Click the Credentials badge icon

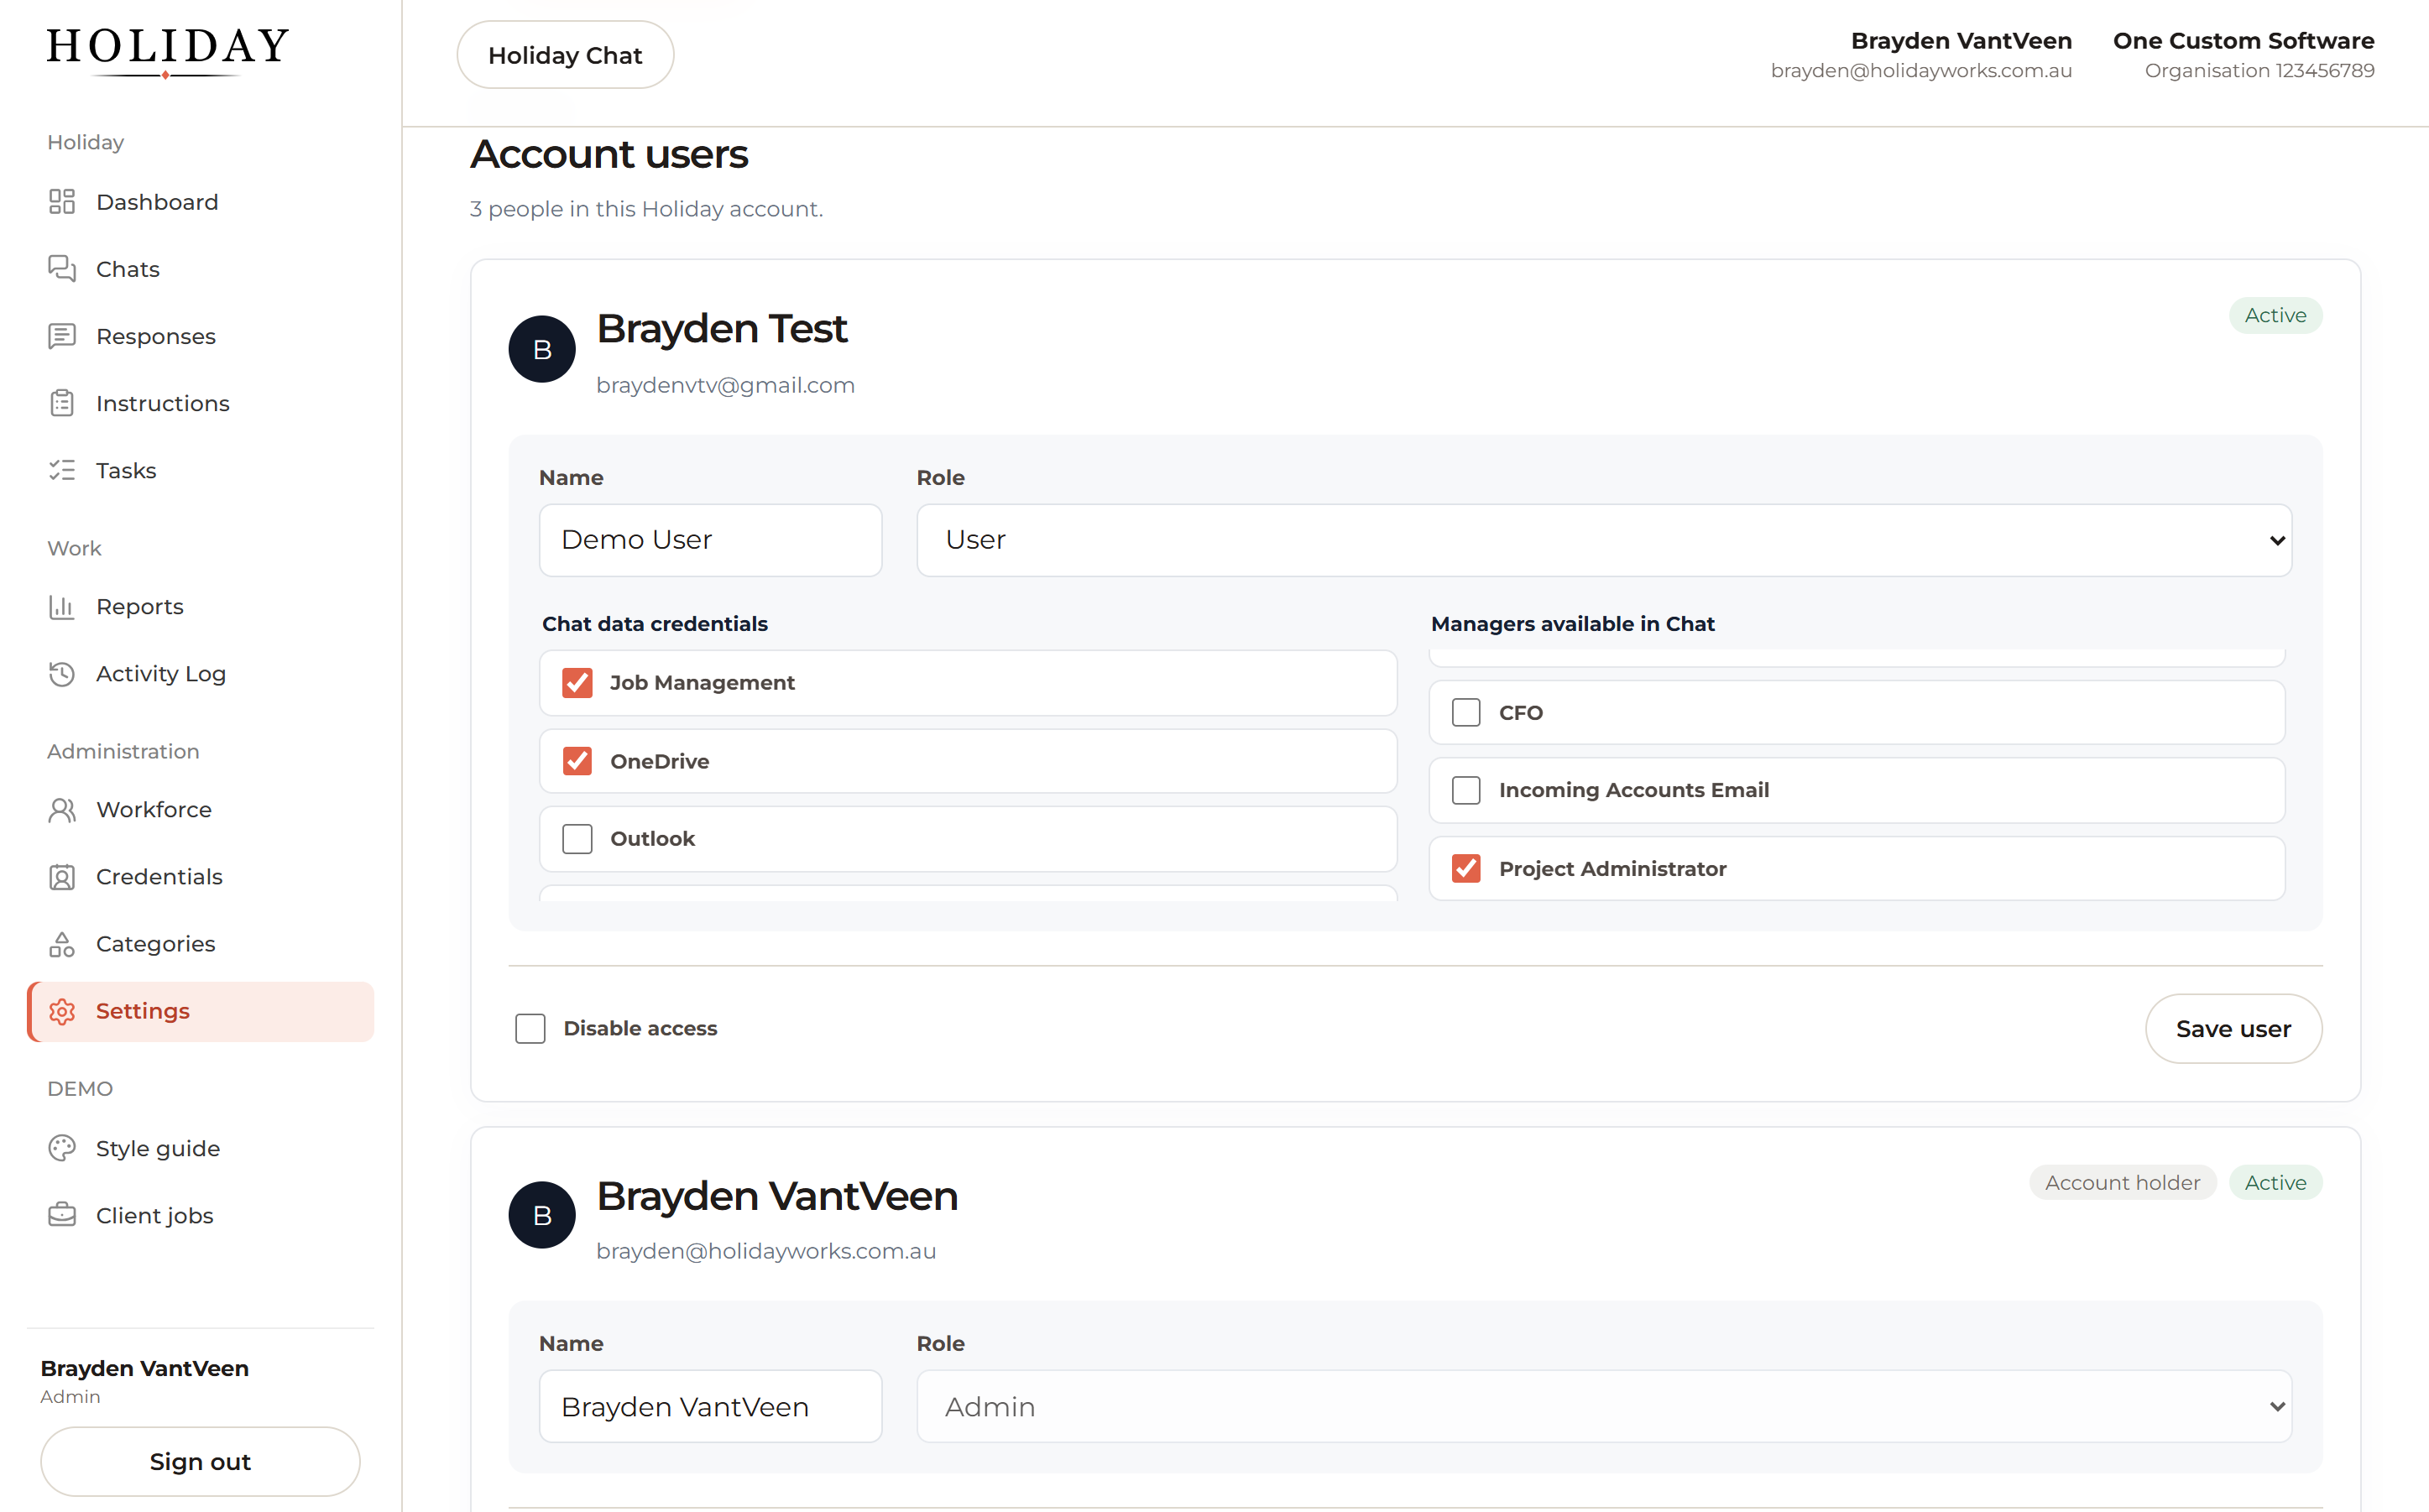[62, 877]
